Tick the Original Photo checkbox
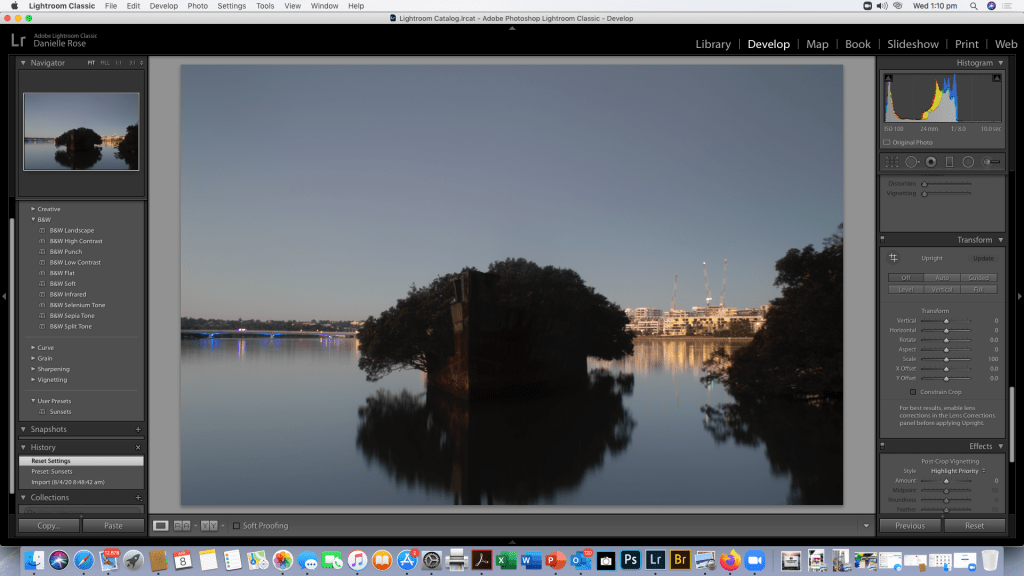1024x576 pixels. [886, 143]
